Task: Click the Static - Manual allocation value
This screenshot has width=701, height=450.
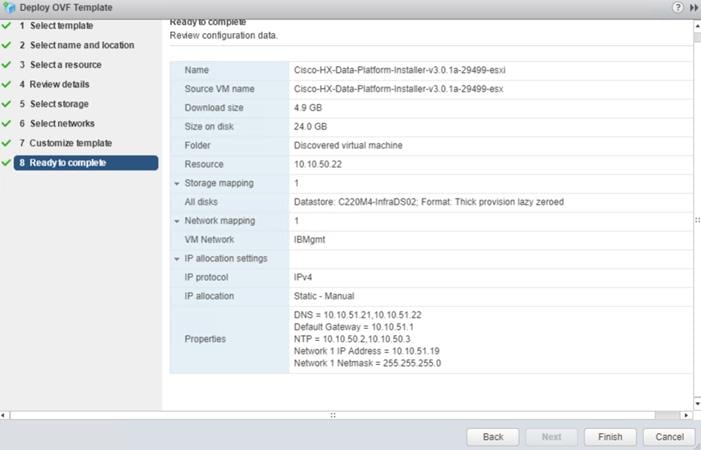Action: click(x=324, y=296)
